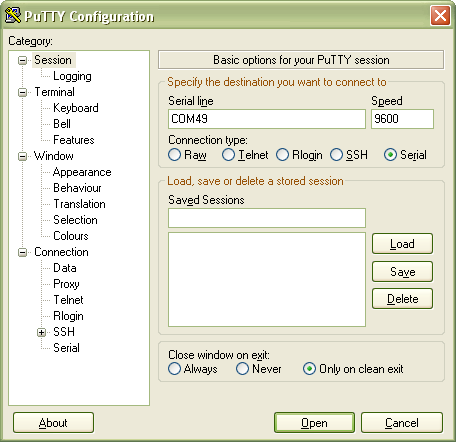Close the PuTTY Configuration window
Image resolution: width=456 pixels, height=442 pixels.
[x=440, y=16]
